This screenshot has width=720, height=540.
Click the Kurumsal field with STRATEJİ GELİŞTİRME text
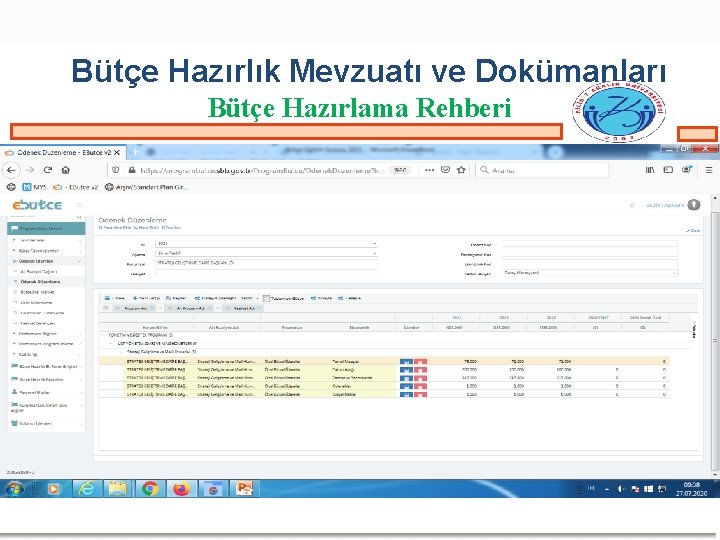tap(266, 263)
